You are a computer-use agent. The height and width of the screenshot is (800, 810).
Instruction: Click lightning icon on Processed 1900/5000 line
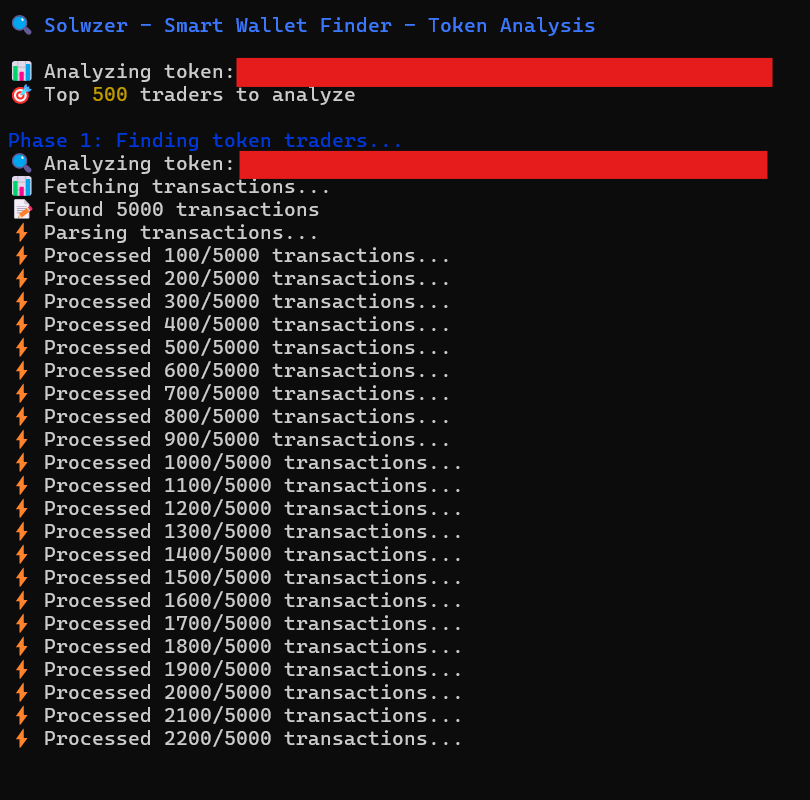[x=21, y=669]
